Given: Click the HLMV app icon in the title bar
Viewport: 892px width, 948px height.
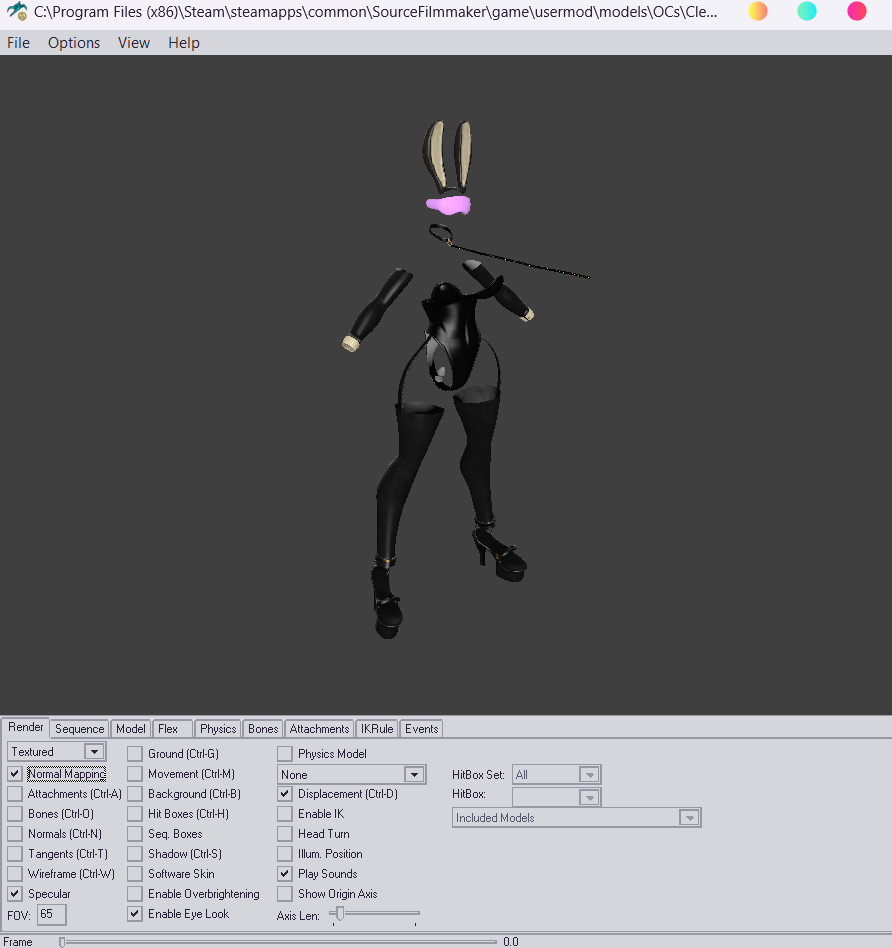Looking at the screenshot, I should [17, 11].
